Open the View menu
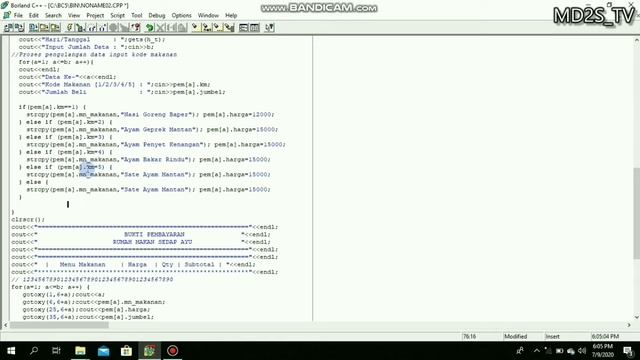640x360 pixels. coord(74,16)
